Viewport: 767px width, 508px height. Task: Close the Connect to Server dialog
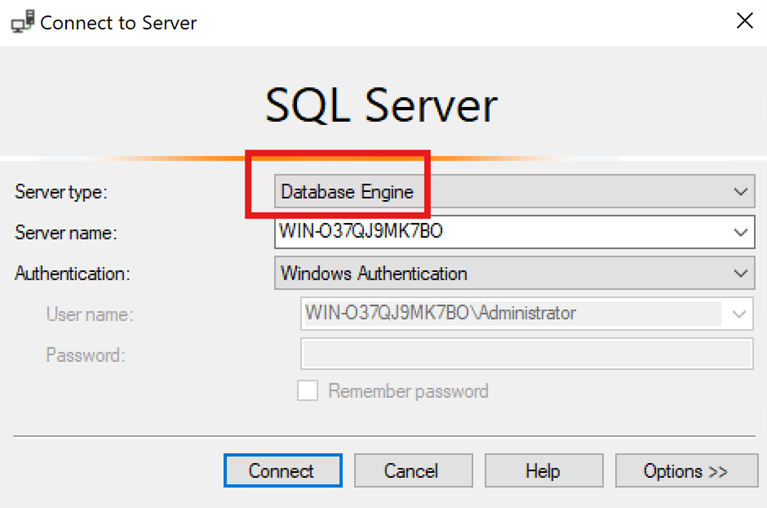pyautogui.click(x=744, y=21)
